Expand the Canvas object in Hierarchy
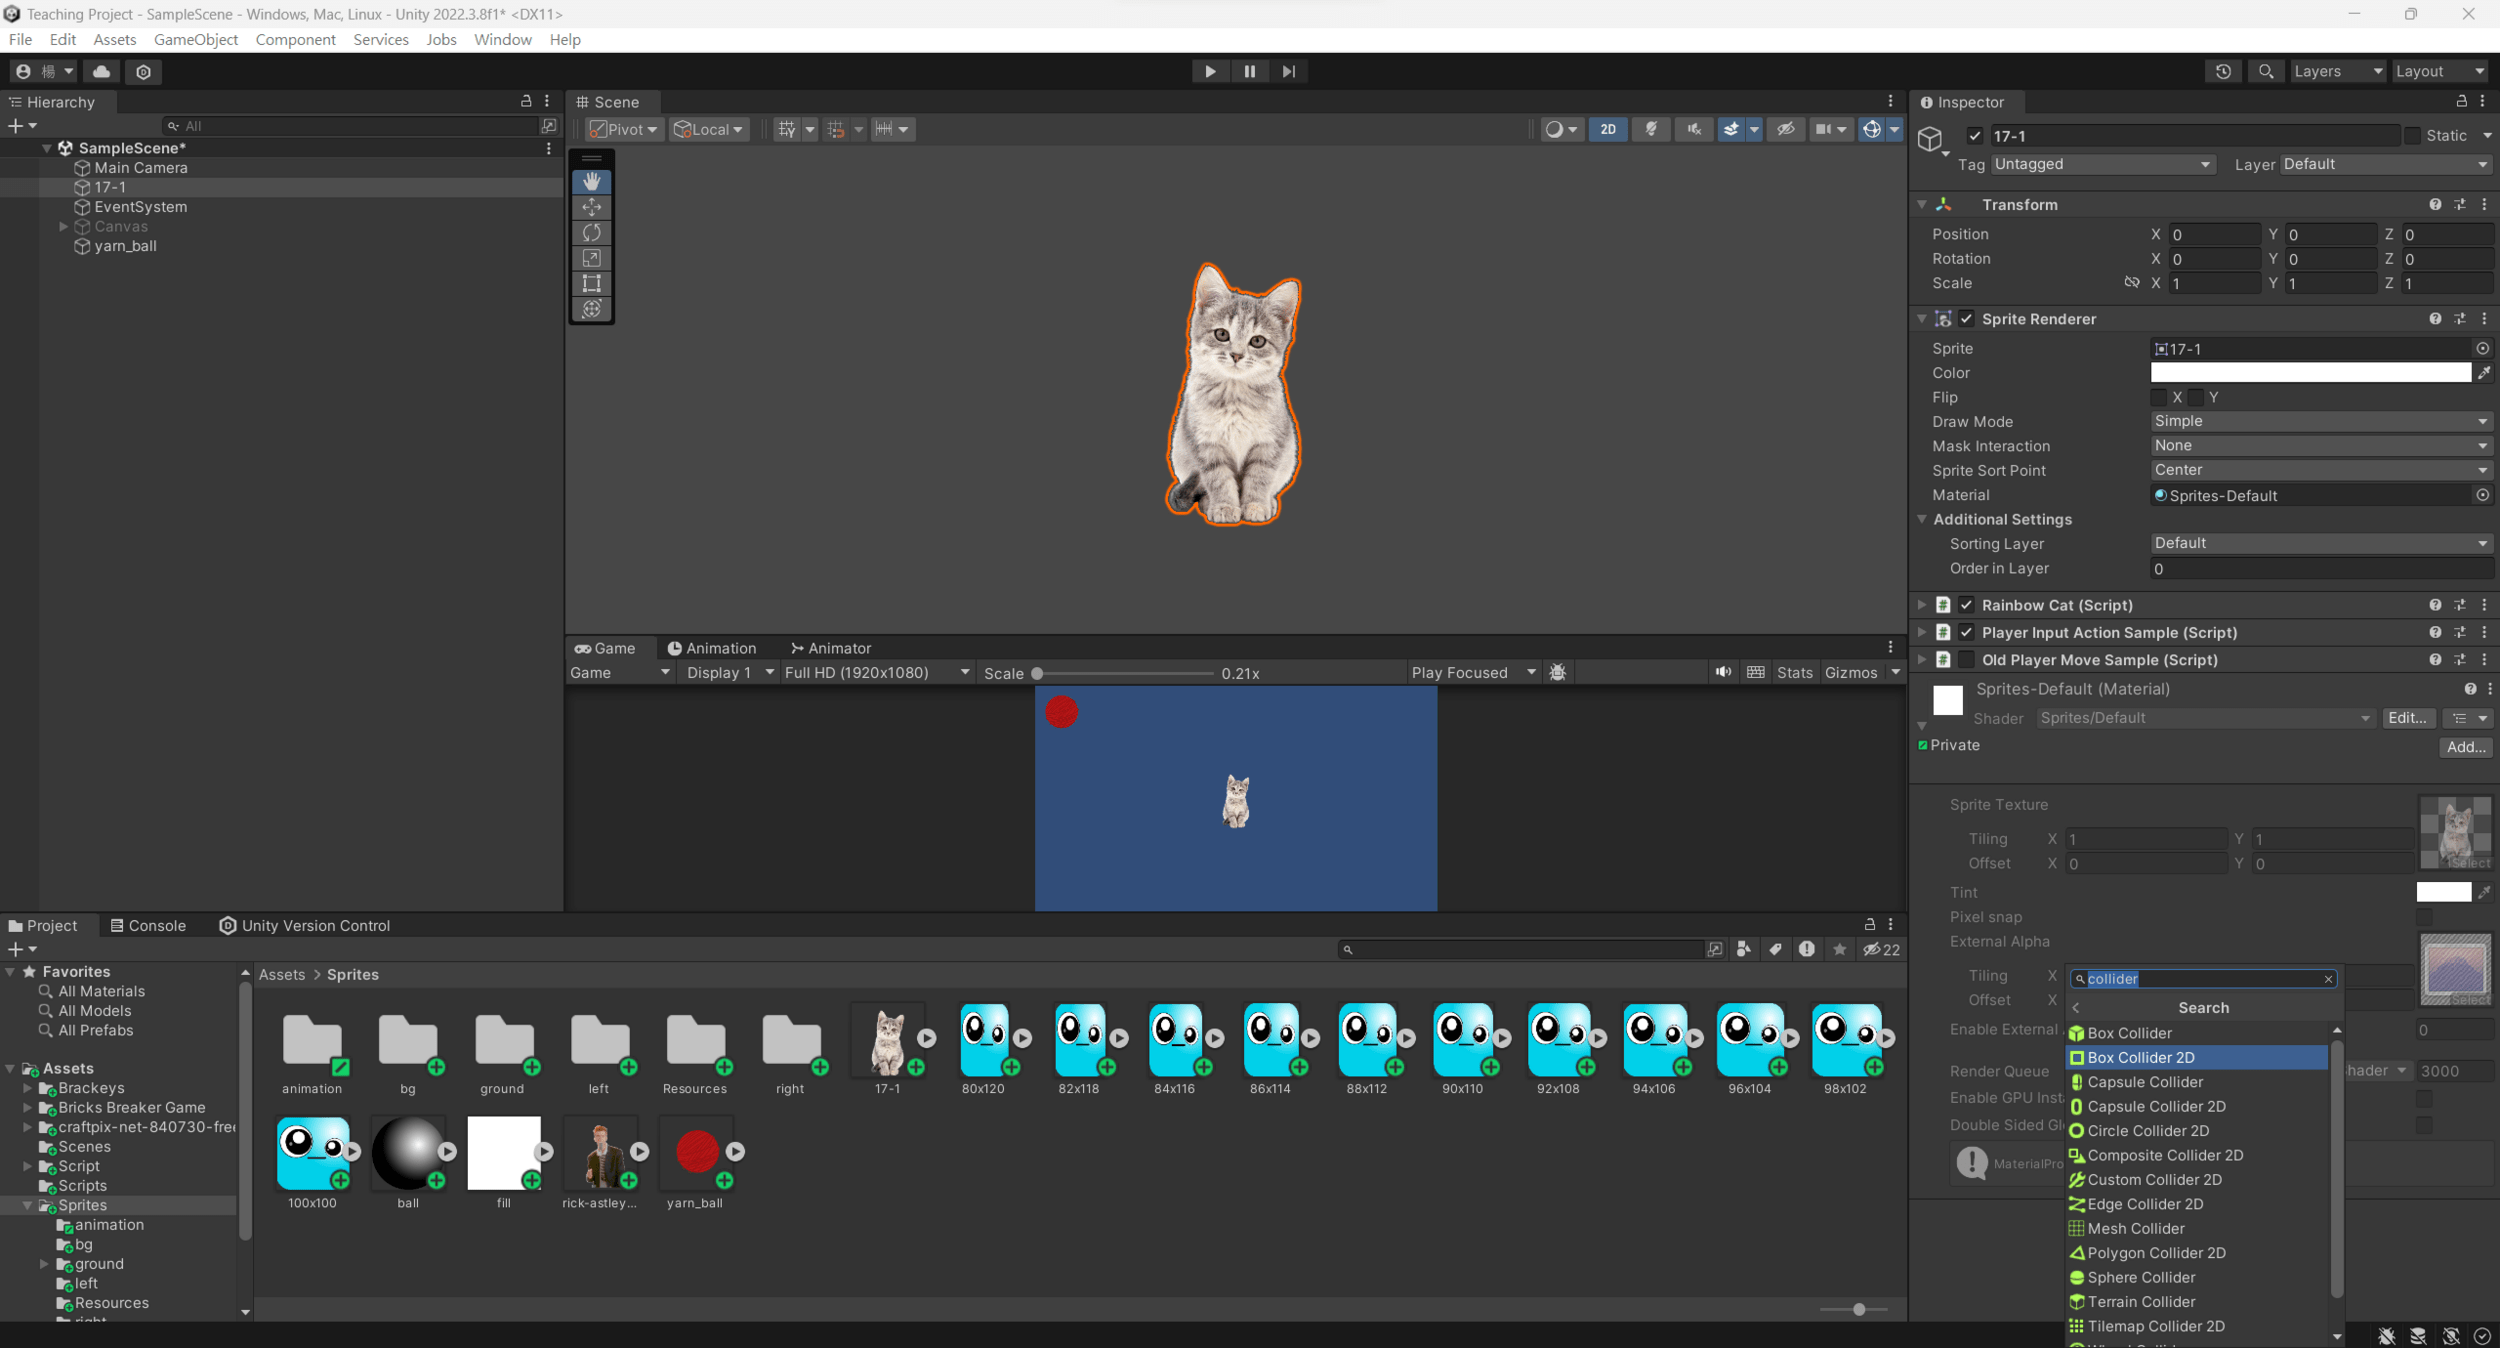Viewport: 2500px width, 1348px height. [64, 227]
